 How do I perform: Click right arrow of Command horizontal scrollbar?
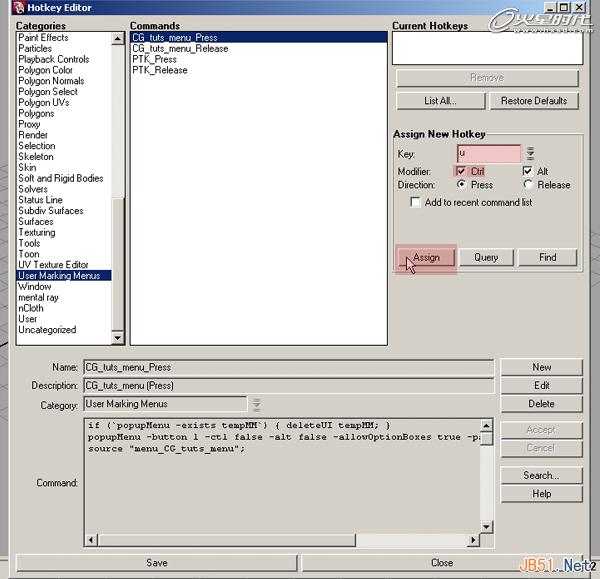[x=474, y=540]
